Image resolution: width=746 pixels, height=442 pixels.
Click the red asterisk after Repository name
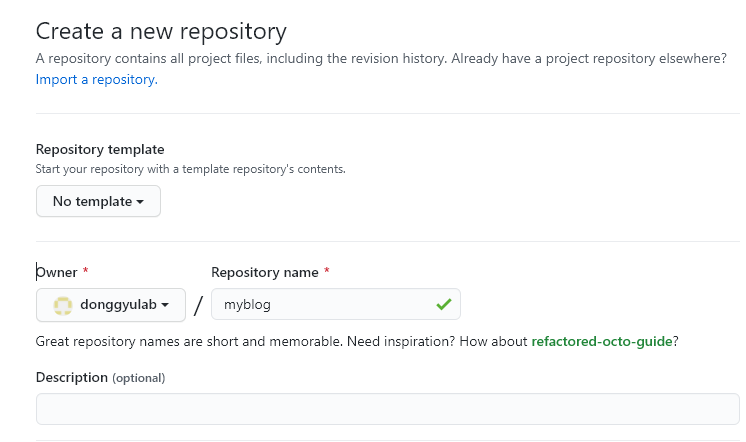coord(327,272)
